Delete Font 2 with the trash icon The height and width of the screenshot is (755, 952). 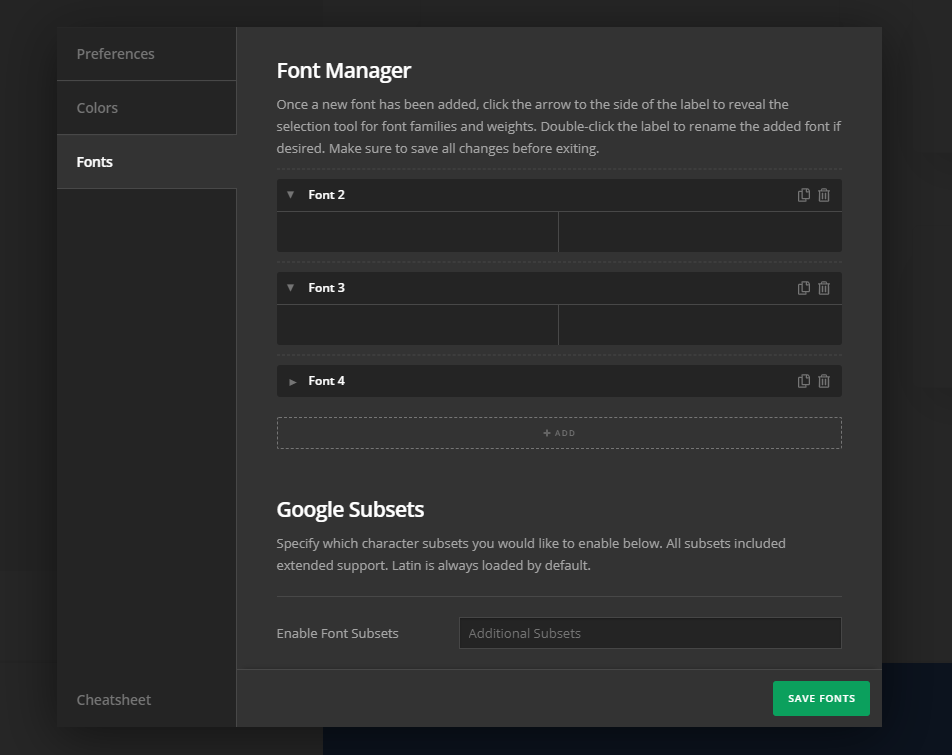(x=824, y=195)
